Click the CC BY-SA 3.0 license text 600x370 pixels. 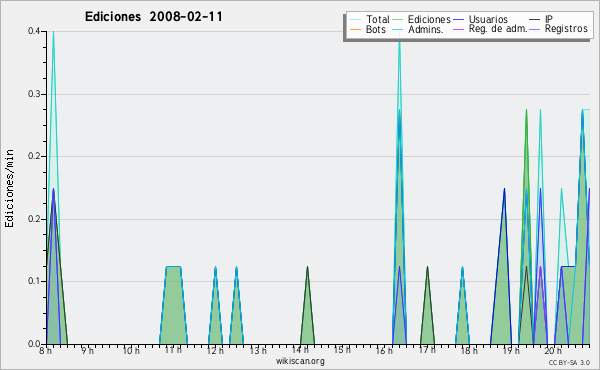(x=569, y=362)
